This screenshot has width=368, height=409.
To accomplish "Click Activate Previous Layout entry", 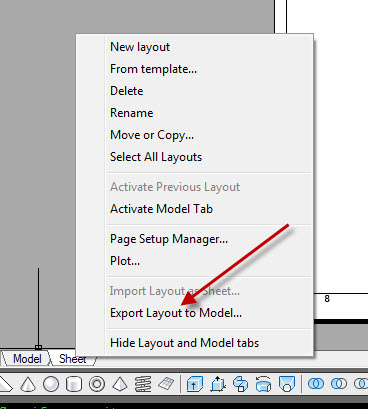I will click(x=209, y=187).
